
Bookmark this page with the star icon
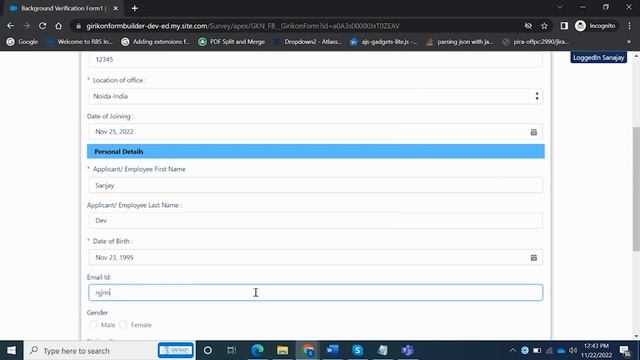point(544,26)
